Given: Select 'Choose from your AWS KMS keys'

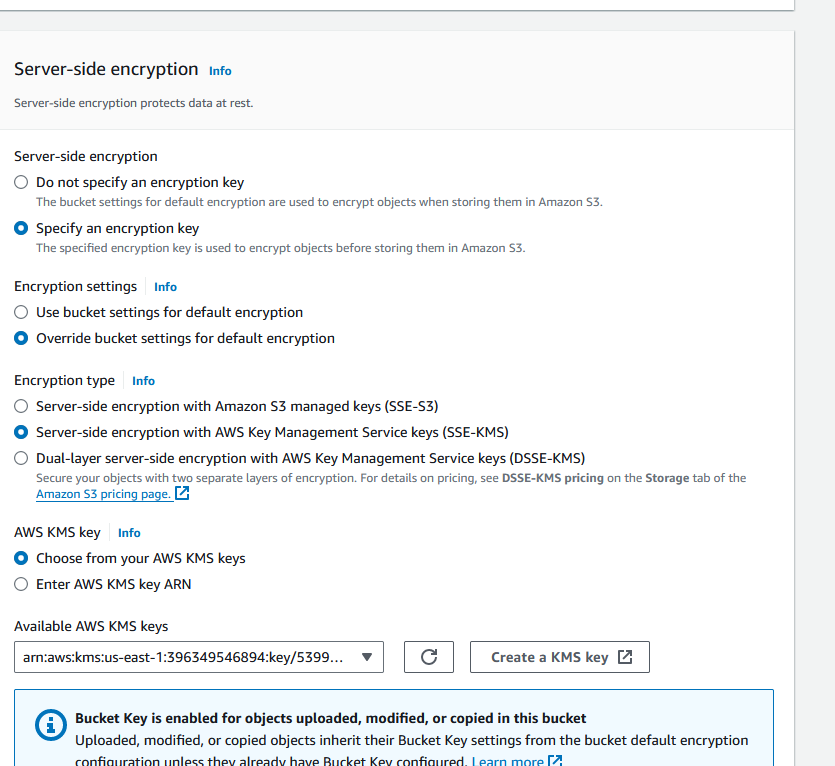Looking at the screenshot, I should point(21,559).
